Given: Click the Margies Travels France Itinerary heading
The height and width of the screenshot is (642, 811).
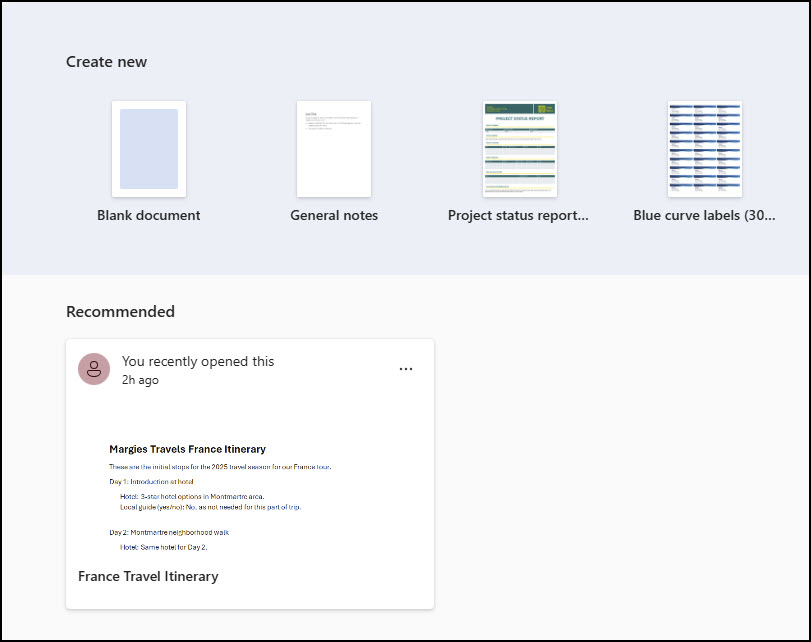Looking at the screenshot, I should click(187, 449).
